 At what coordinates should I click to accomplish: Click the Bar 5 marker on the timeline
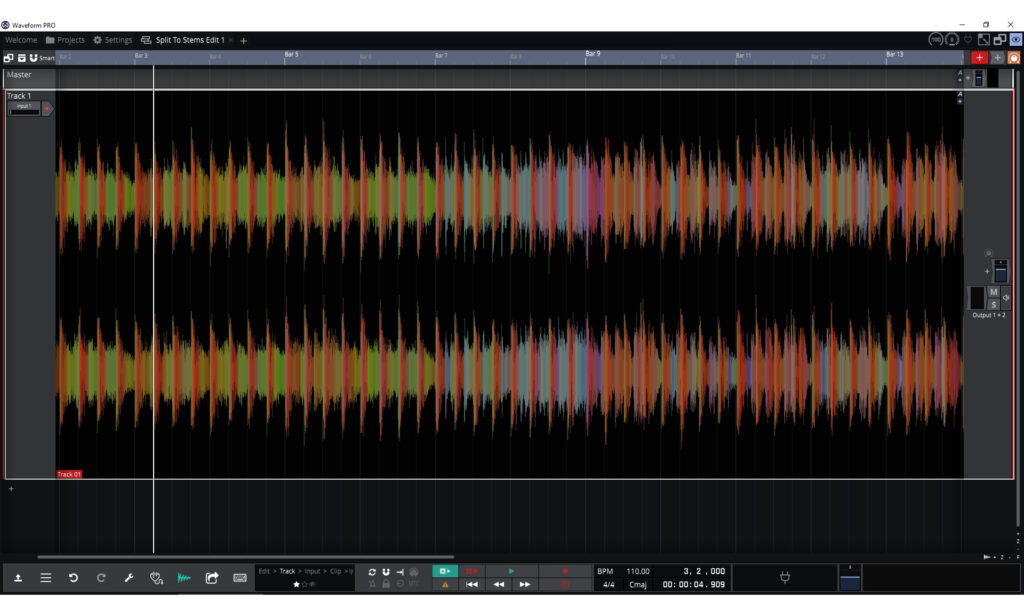[291, 54]
